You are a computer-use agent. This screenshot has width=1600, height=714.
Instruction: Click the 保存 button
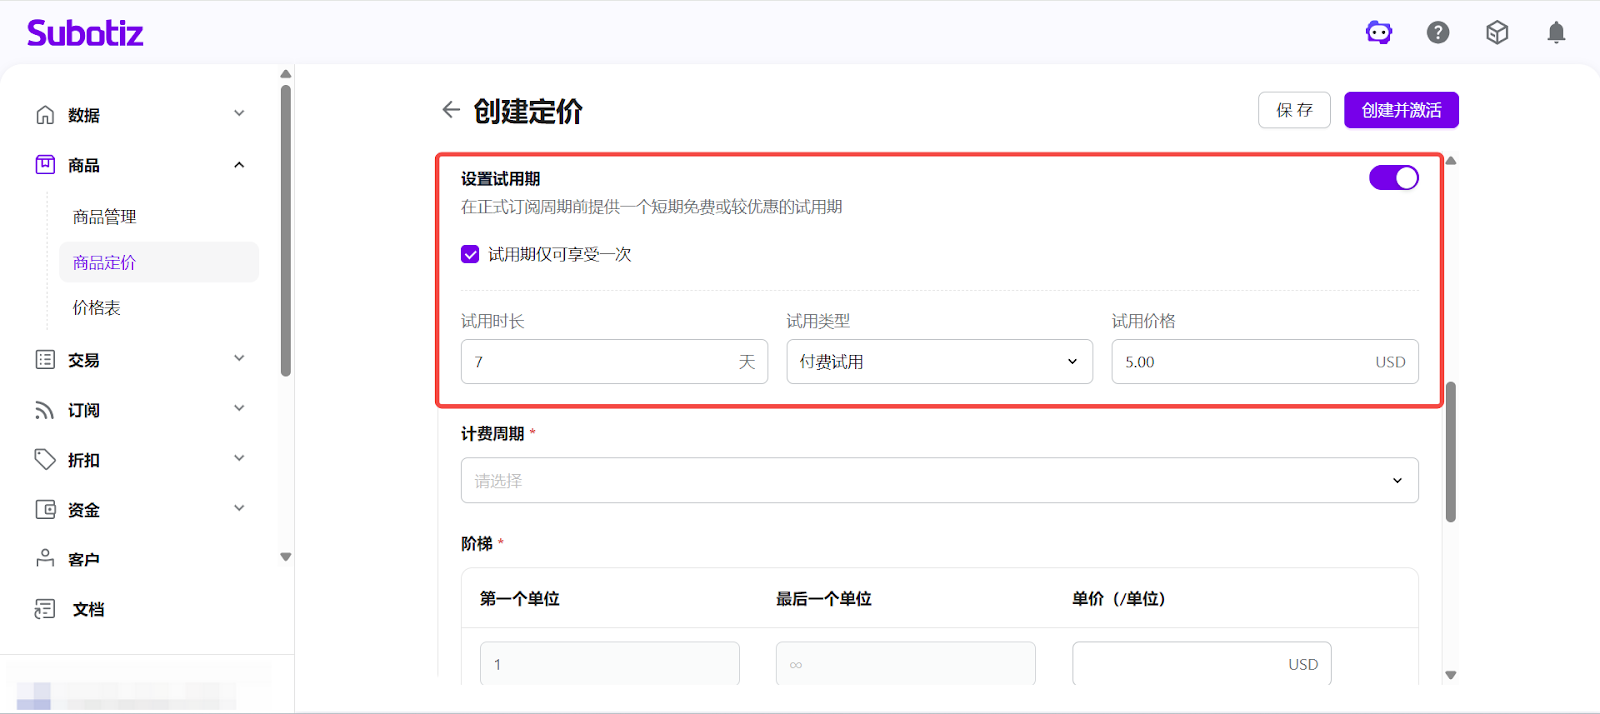tap(1294, 110)
